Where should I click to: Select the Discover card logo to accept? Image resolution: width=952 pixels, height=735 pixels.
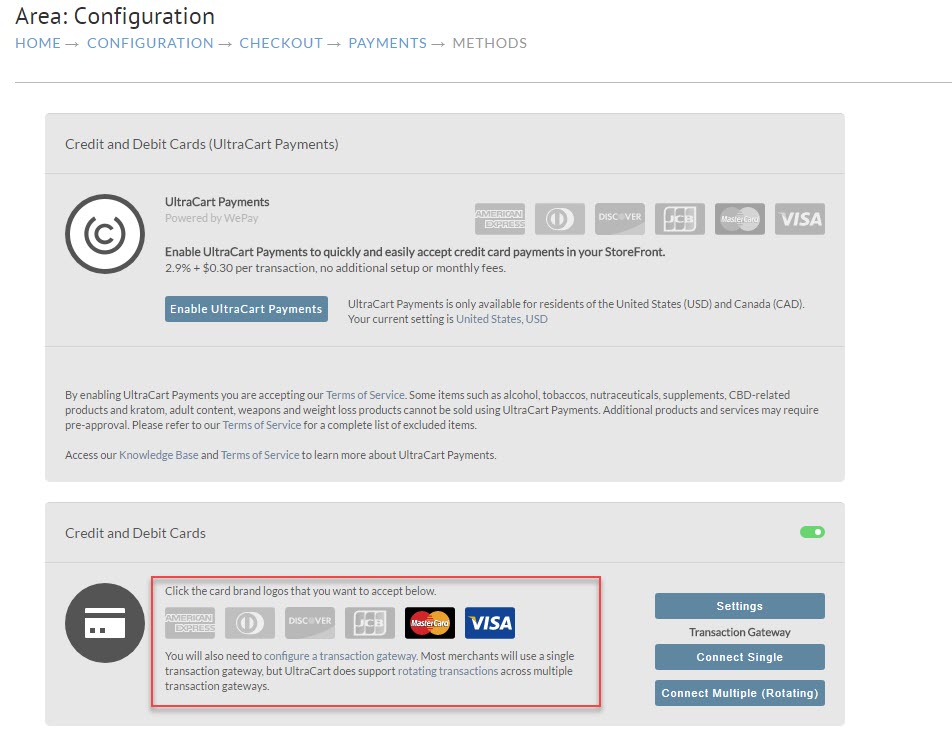(x=310, y=623)
